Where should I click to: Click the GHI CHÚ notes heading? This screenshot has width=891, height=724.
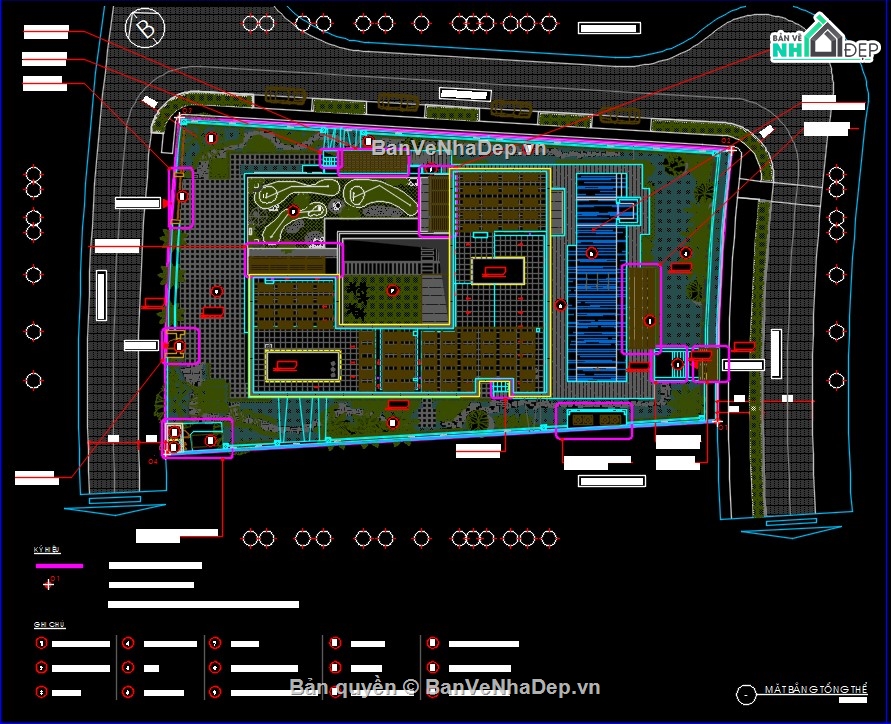pyautogui.click(x=48, y=625)
